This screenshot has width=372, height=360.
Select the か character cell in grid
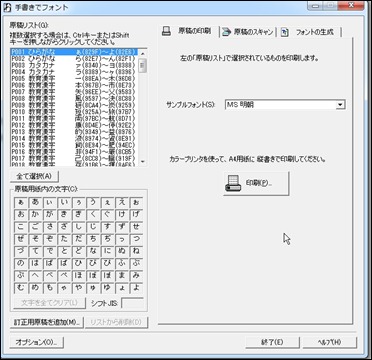pos(35,214)
